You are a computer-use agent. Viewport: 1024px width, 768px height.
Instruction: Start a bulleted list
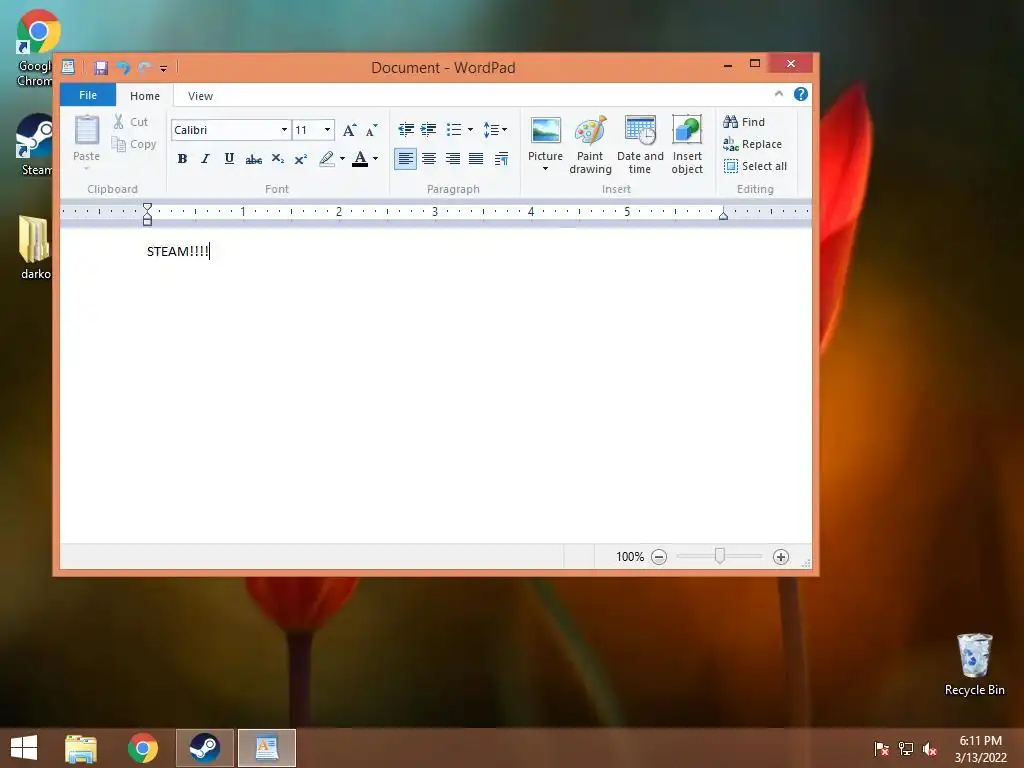[x=454, y=129]
